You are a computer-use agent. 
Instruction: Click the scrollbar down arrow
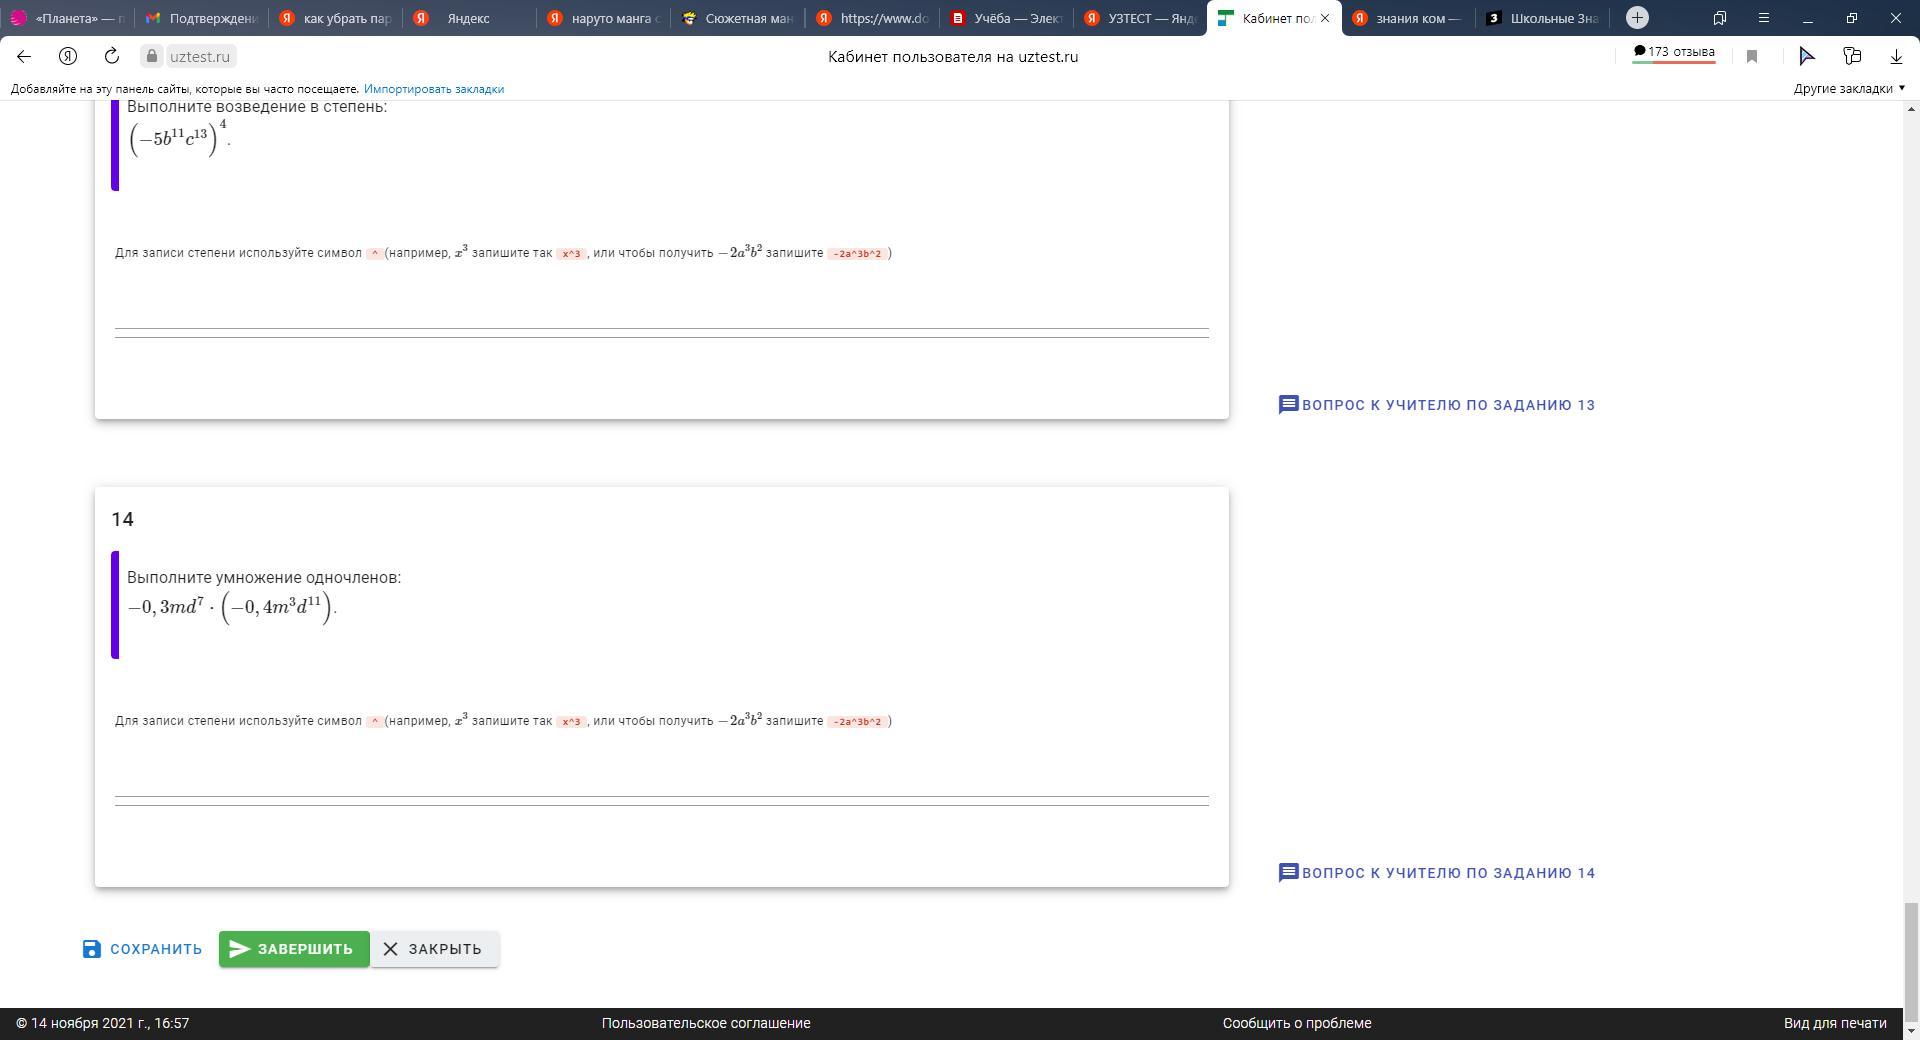[x=1911, y=1031]
